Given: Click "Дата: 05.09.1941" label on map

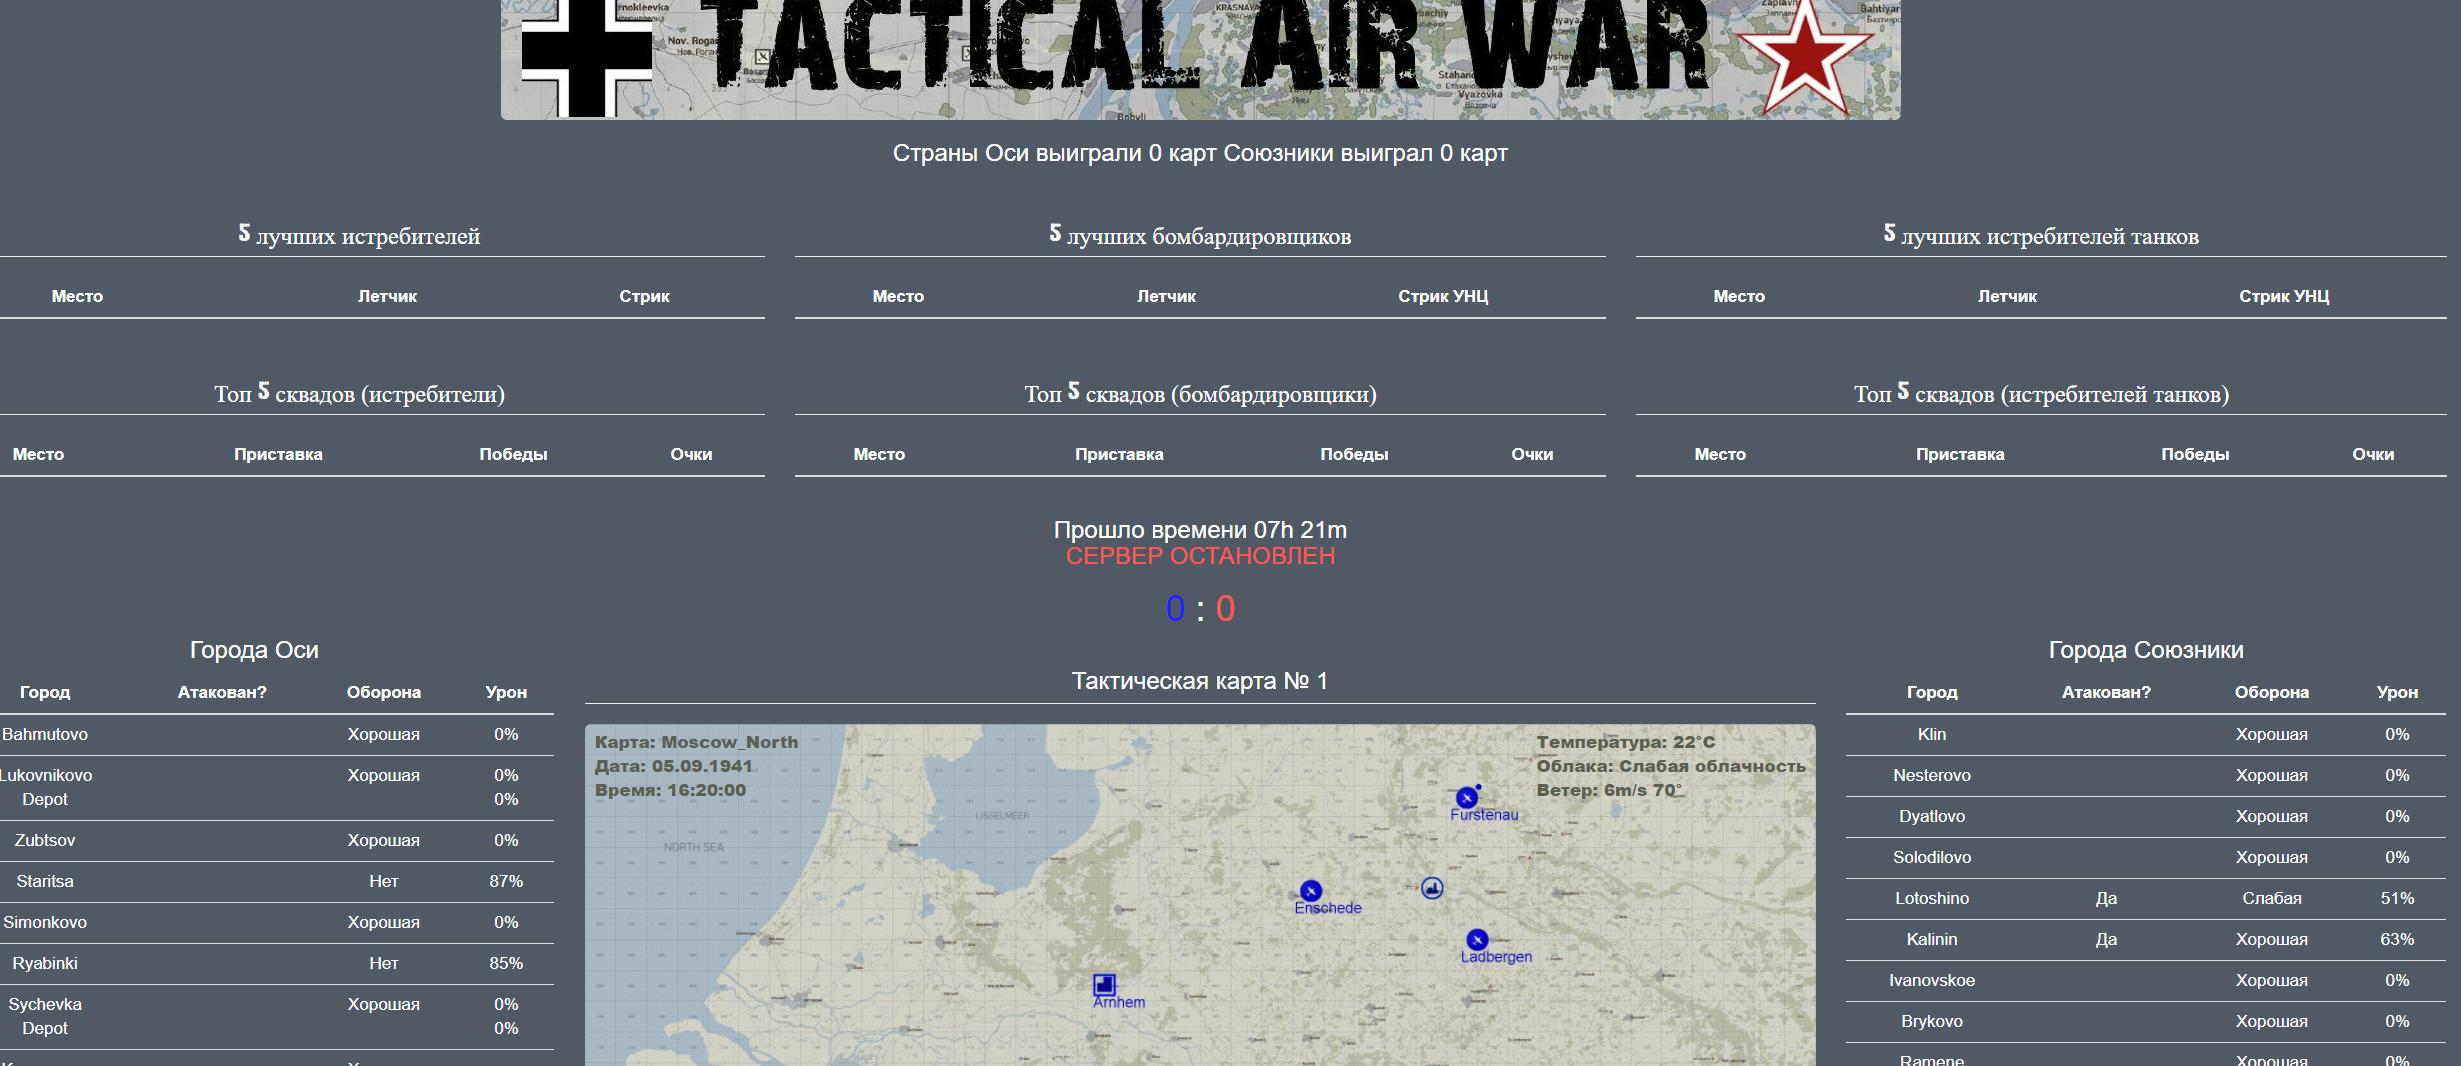Looking at the screenshot, I should tap(674, 766).
